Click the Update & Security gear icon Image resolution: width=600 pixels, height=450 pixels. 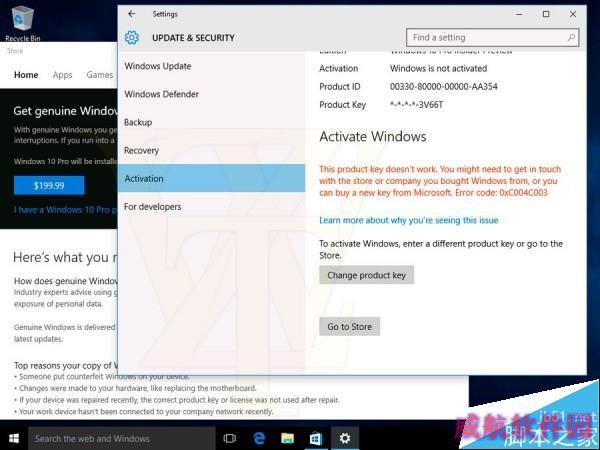pyautogui.click(x=132, y=38)
